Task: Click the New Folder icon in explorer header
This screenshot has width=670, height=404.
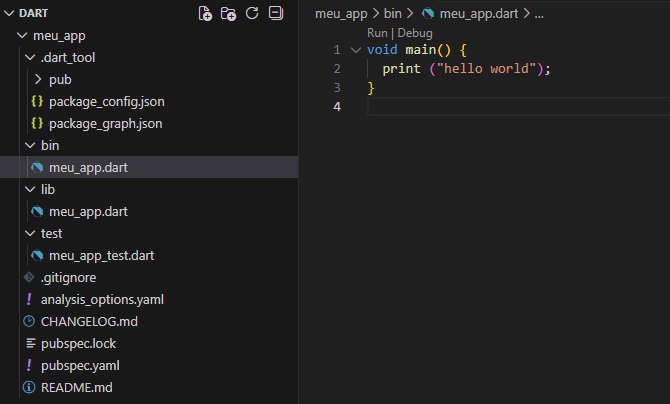Action: [x=228, y=13]
